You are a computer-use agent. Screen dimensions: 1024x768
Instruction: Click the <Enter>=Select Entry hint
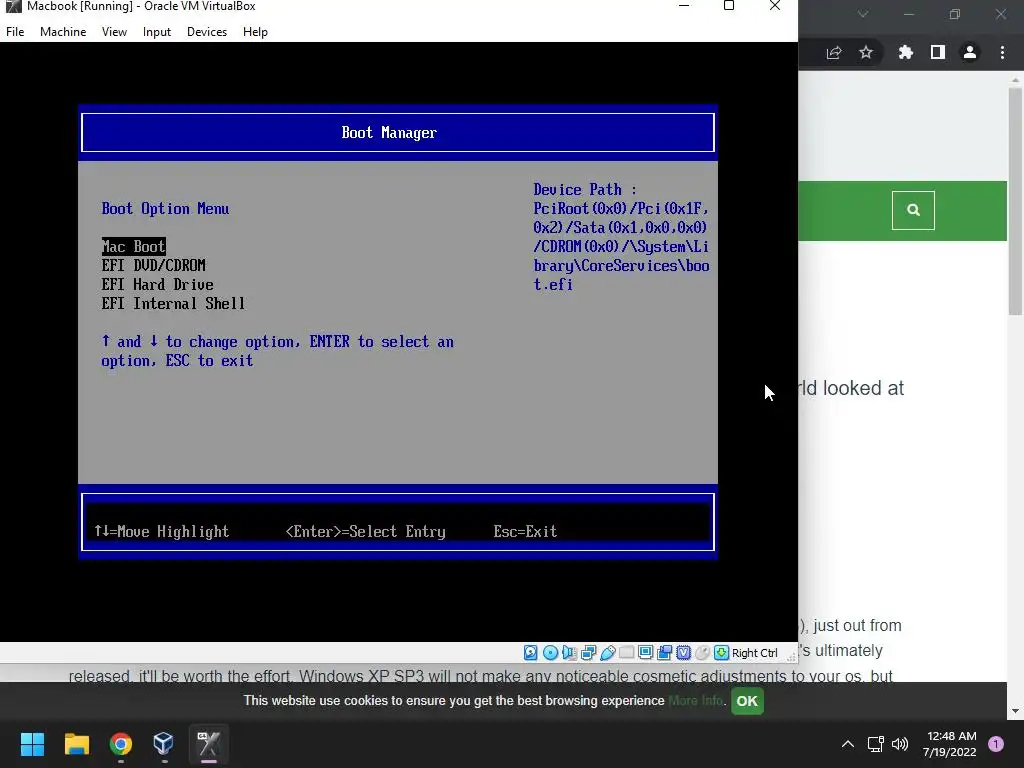(366, 532)
